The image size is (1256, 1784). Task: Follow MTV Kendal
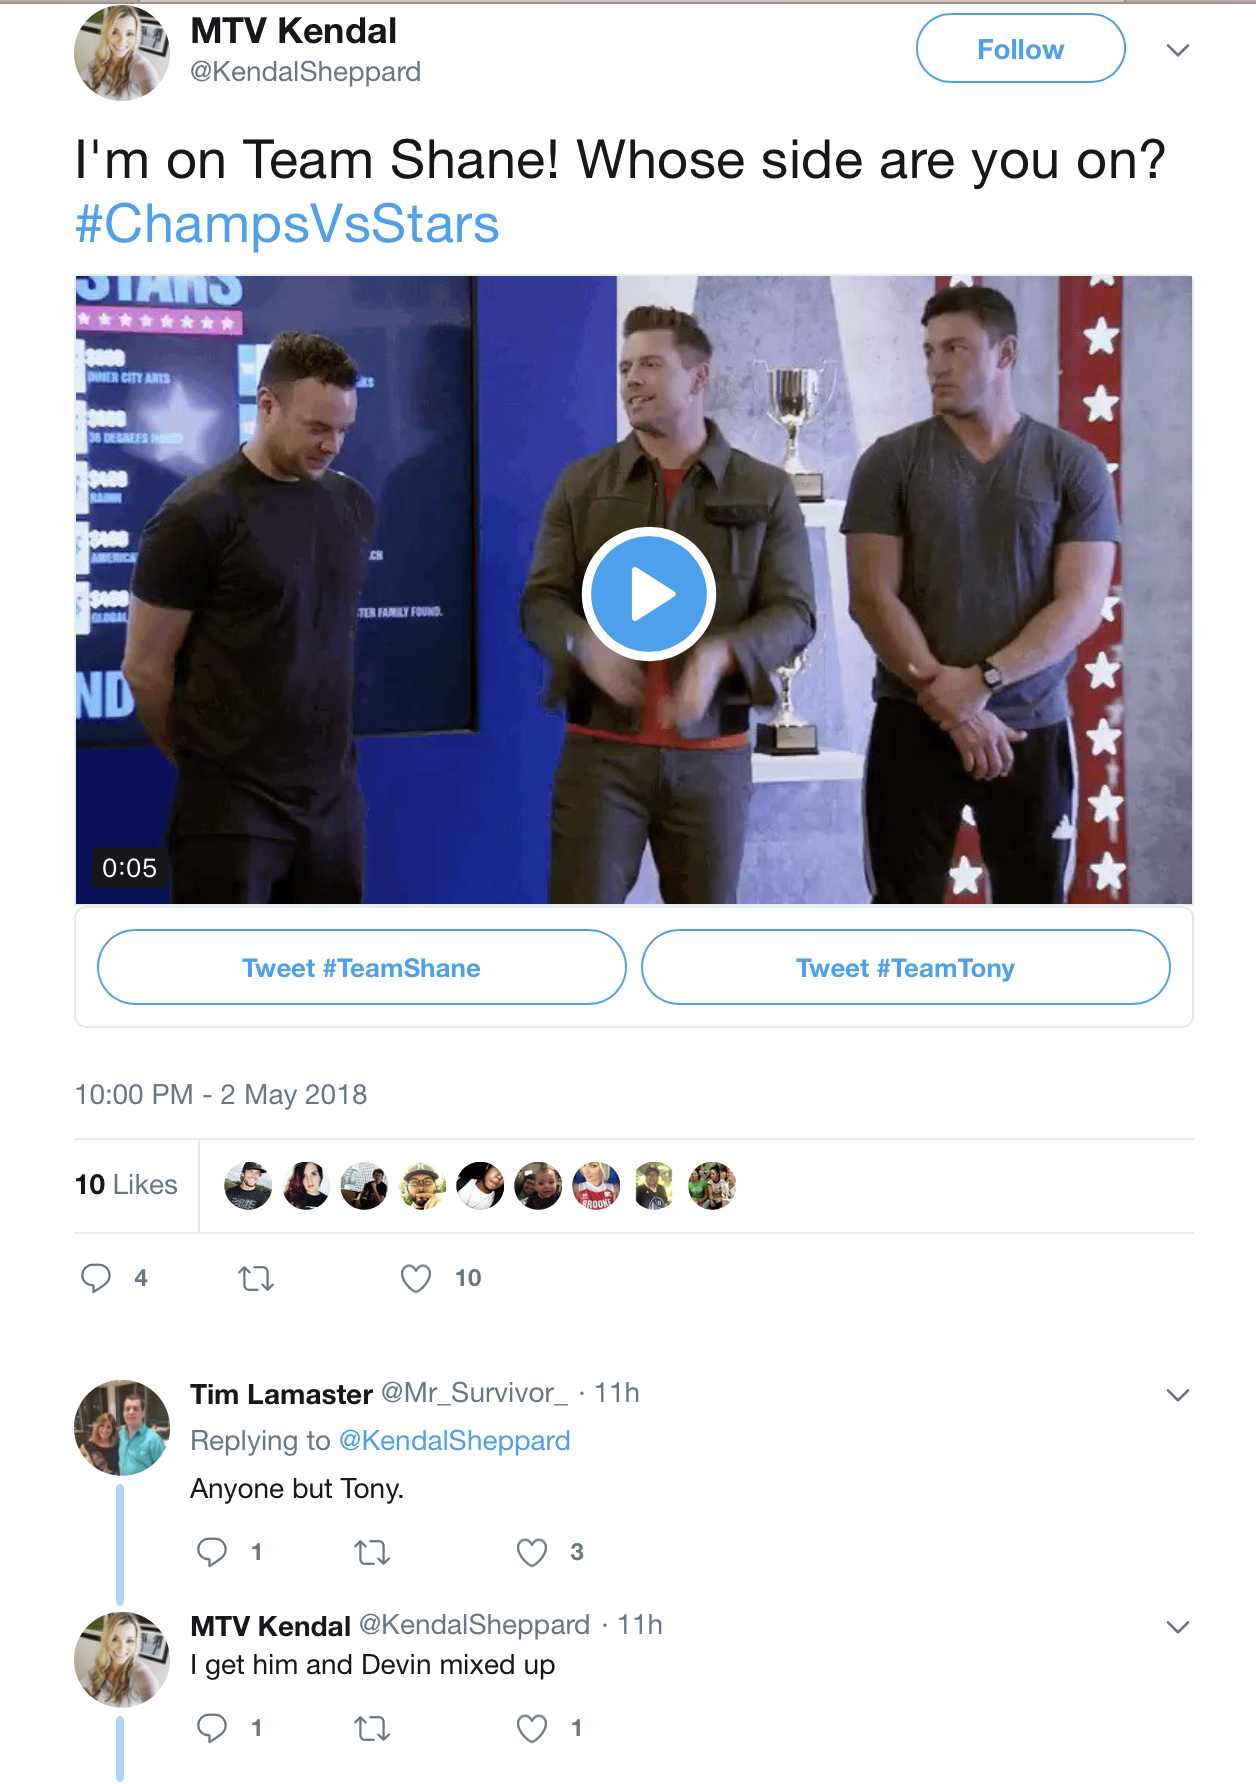point(1021,48)
